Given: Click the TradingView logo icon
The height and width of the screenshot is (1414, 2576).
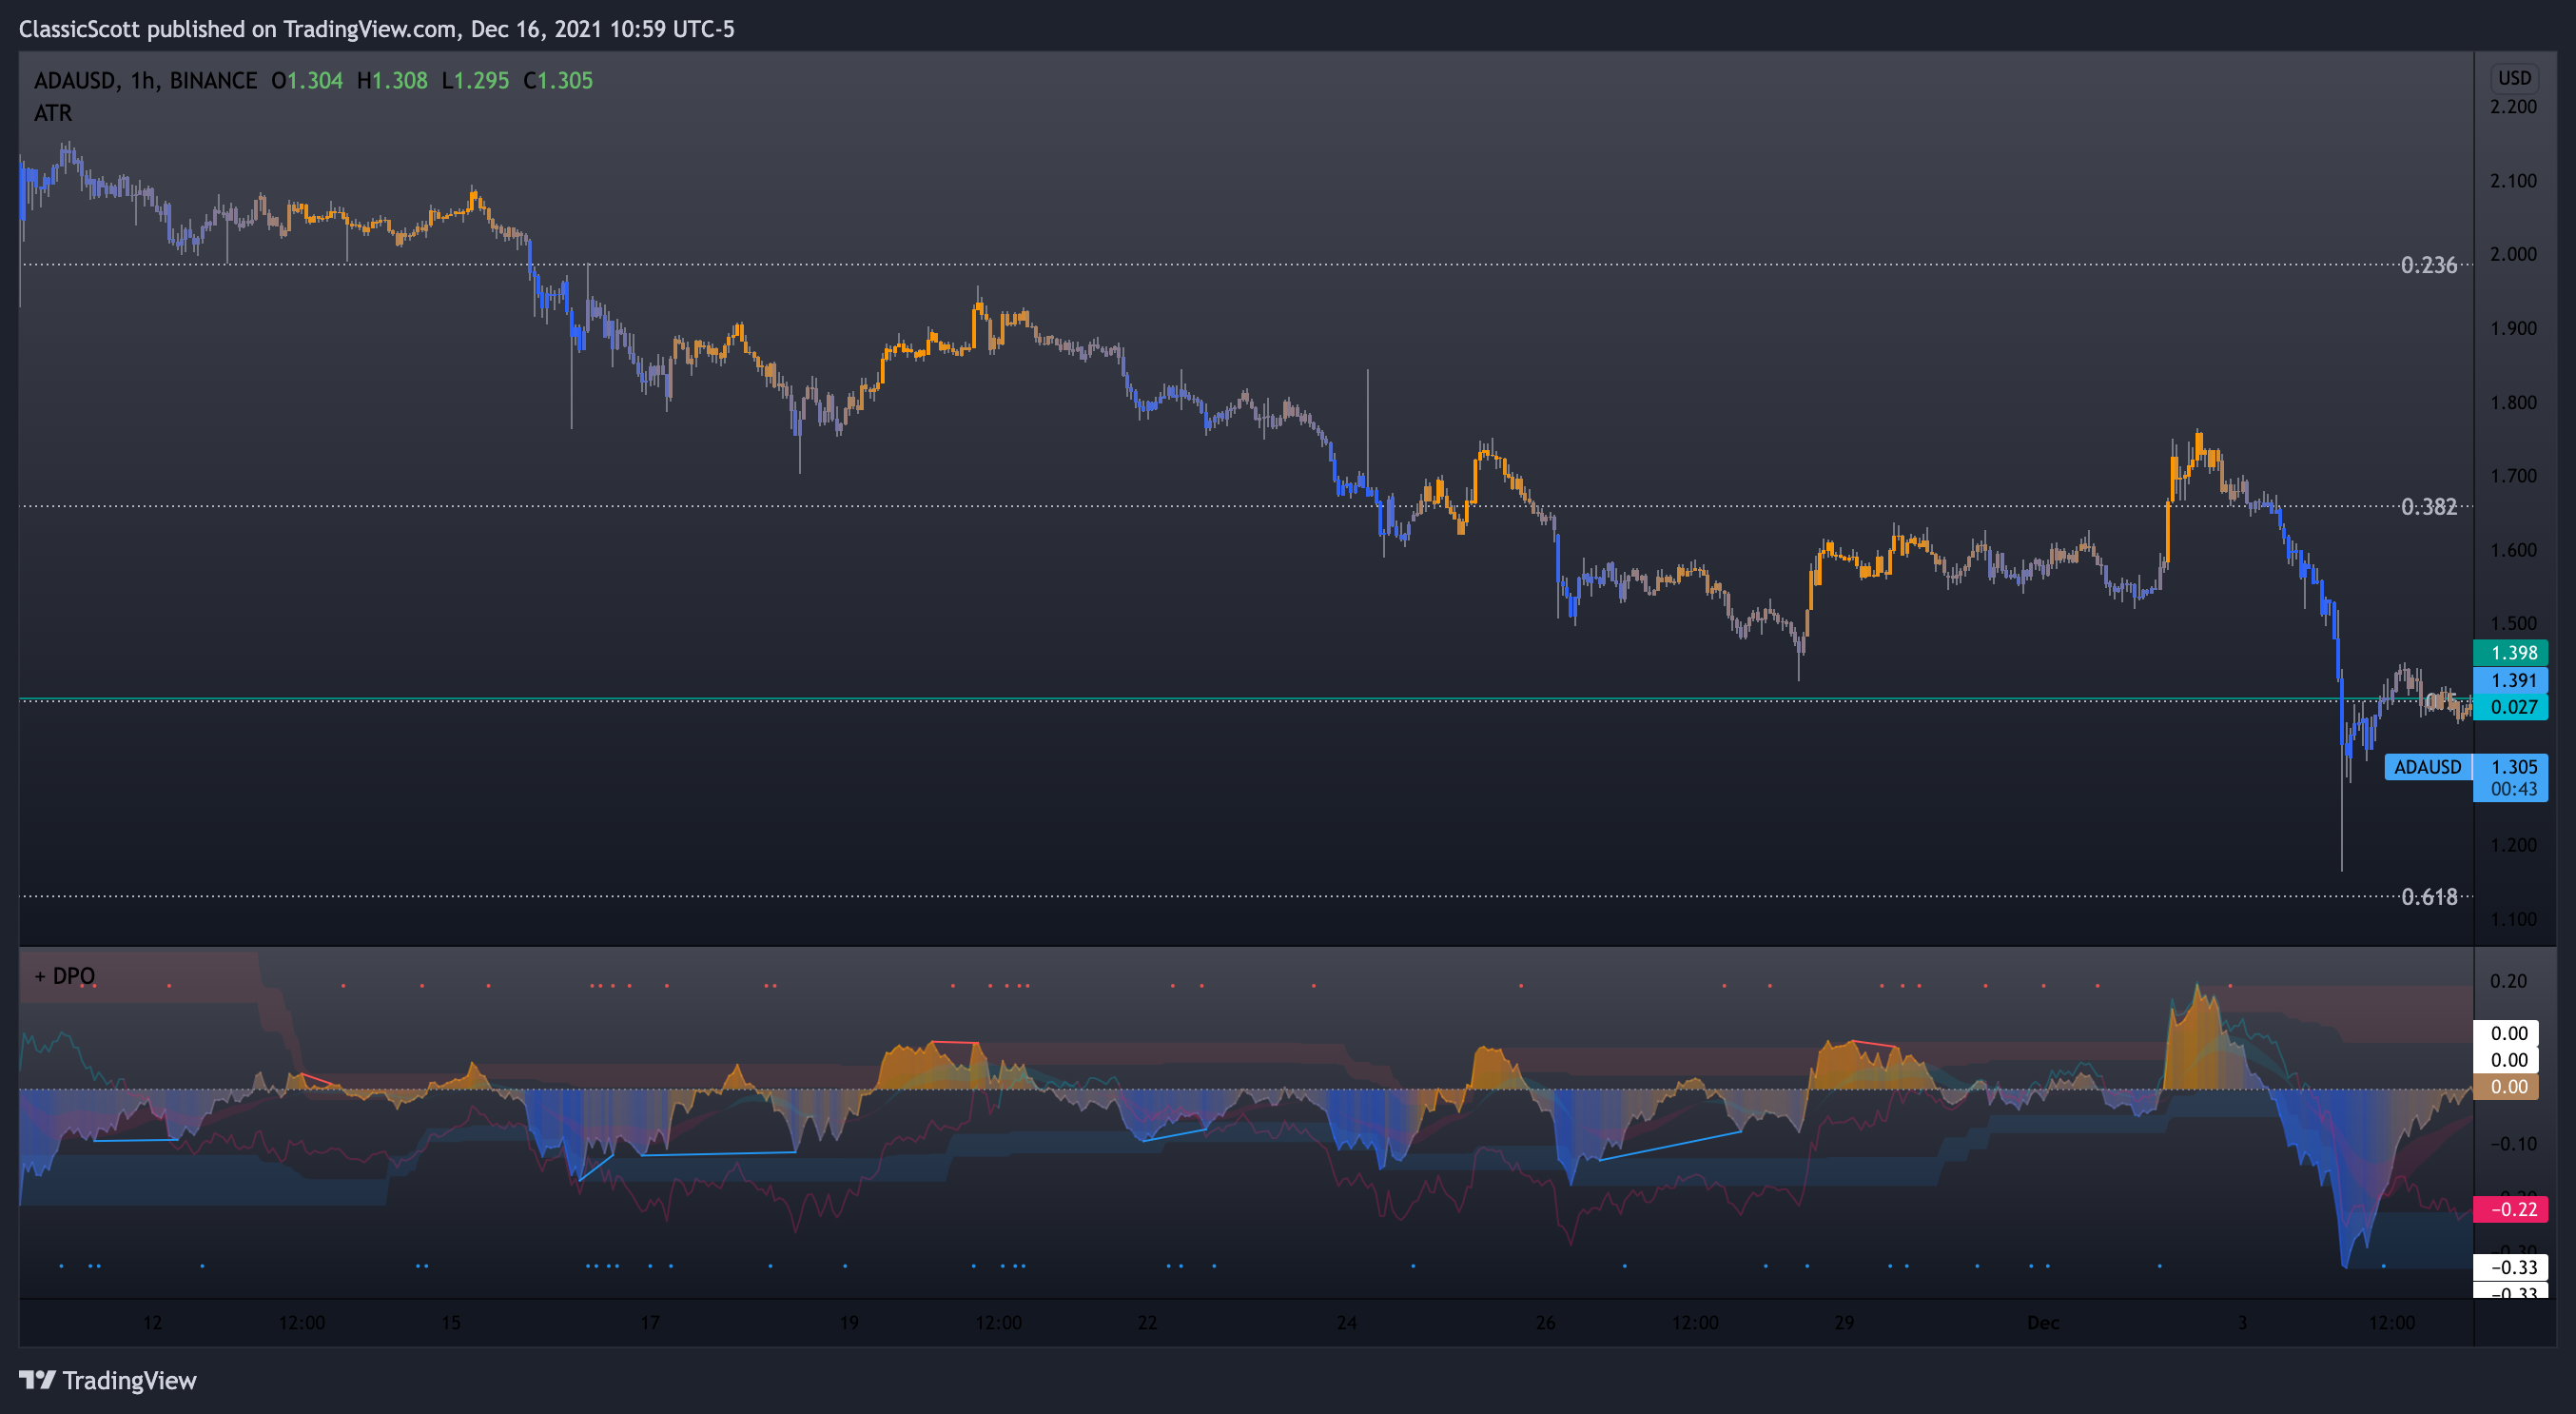Looking at the screenshot, I should point(37,1380).
